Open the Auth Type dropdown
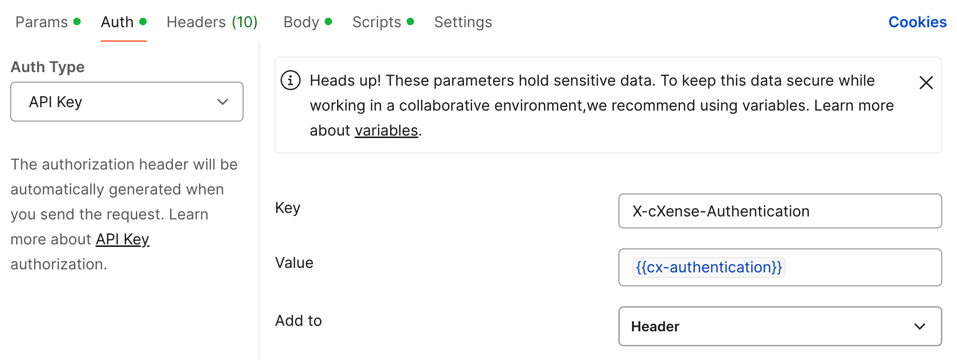This screenshot has height=360, width=957. tap(127, 102)
